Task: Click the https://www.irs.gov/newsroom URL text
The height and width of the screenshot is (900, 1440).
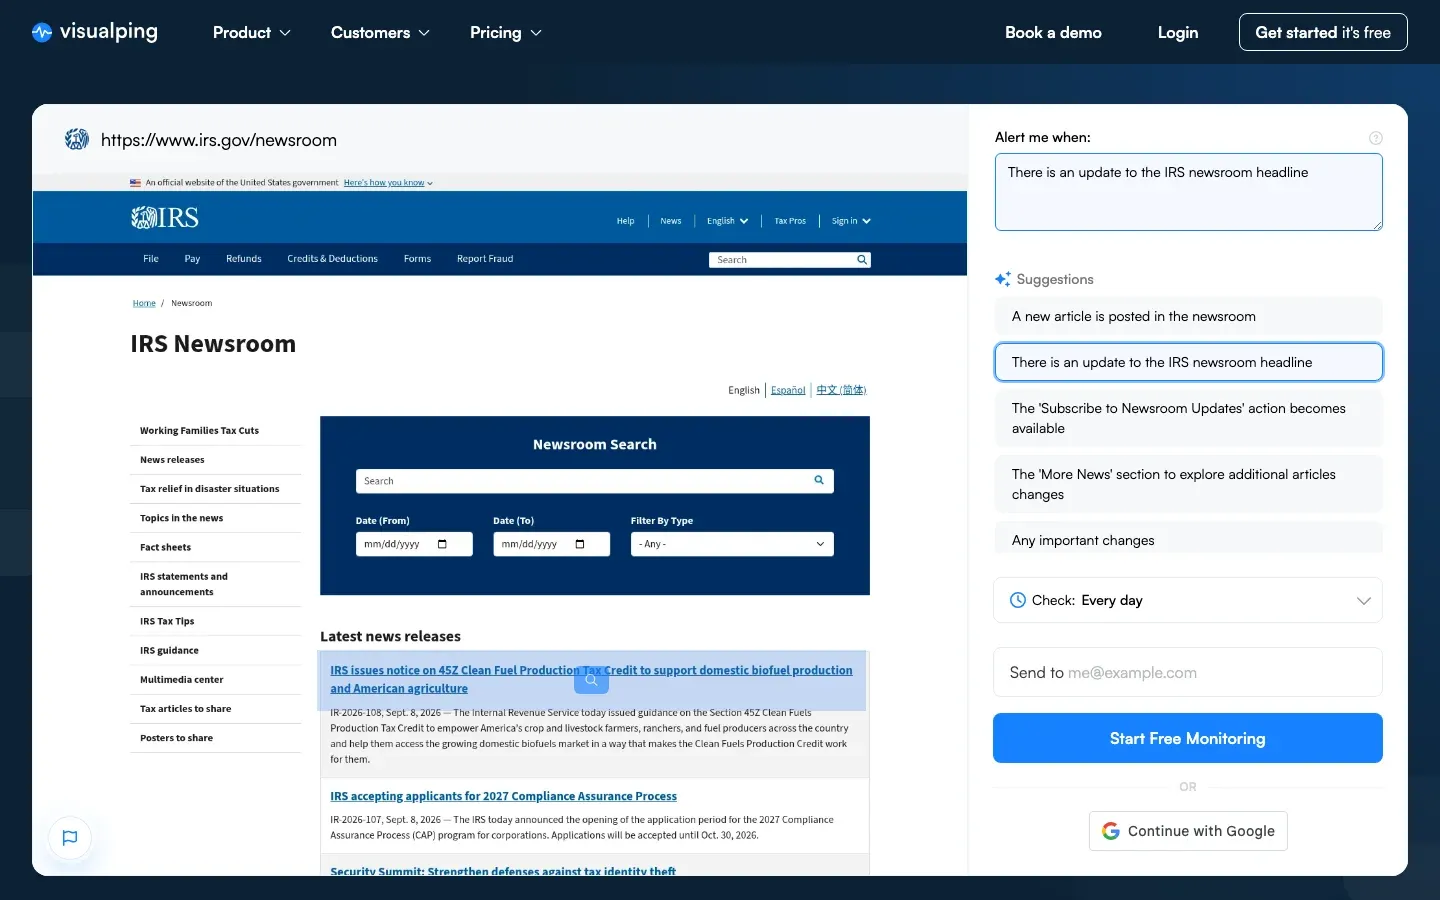Action: point(219,140)
